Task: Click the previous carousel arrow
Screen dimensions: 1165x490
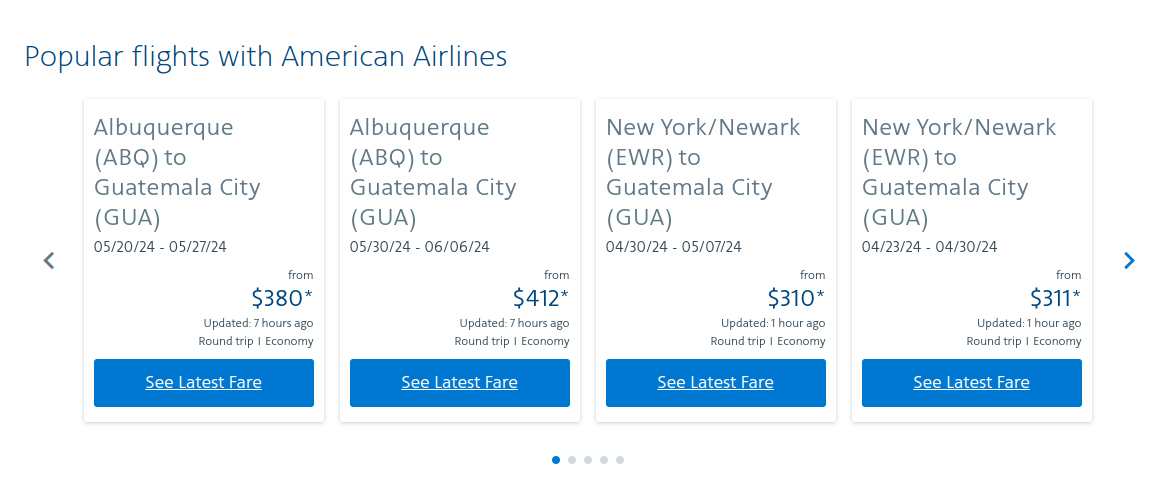Action: (49, 260)
